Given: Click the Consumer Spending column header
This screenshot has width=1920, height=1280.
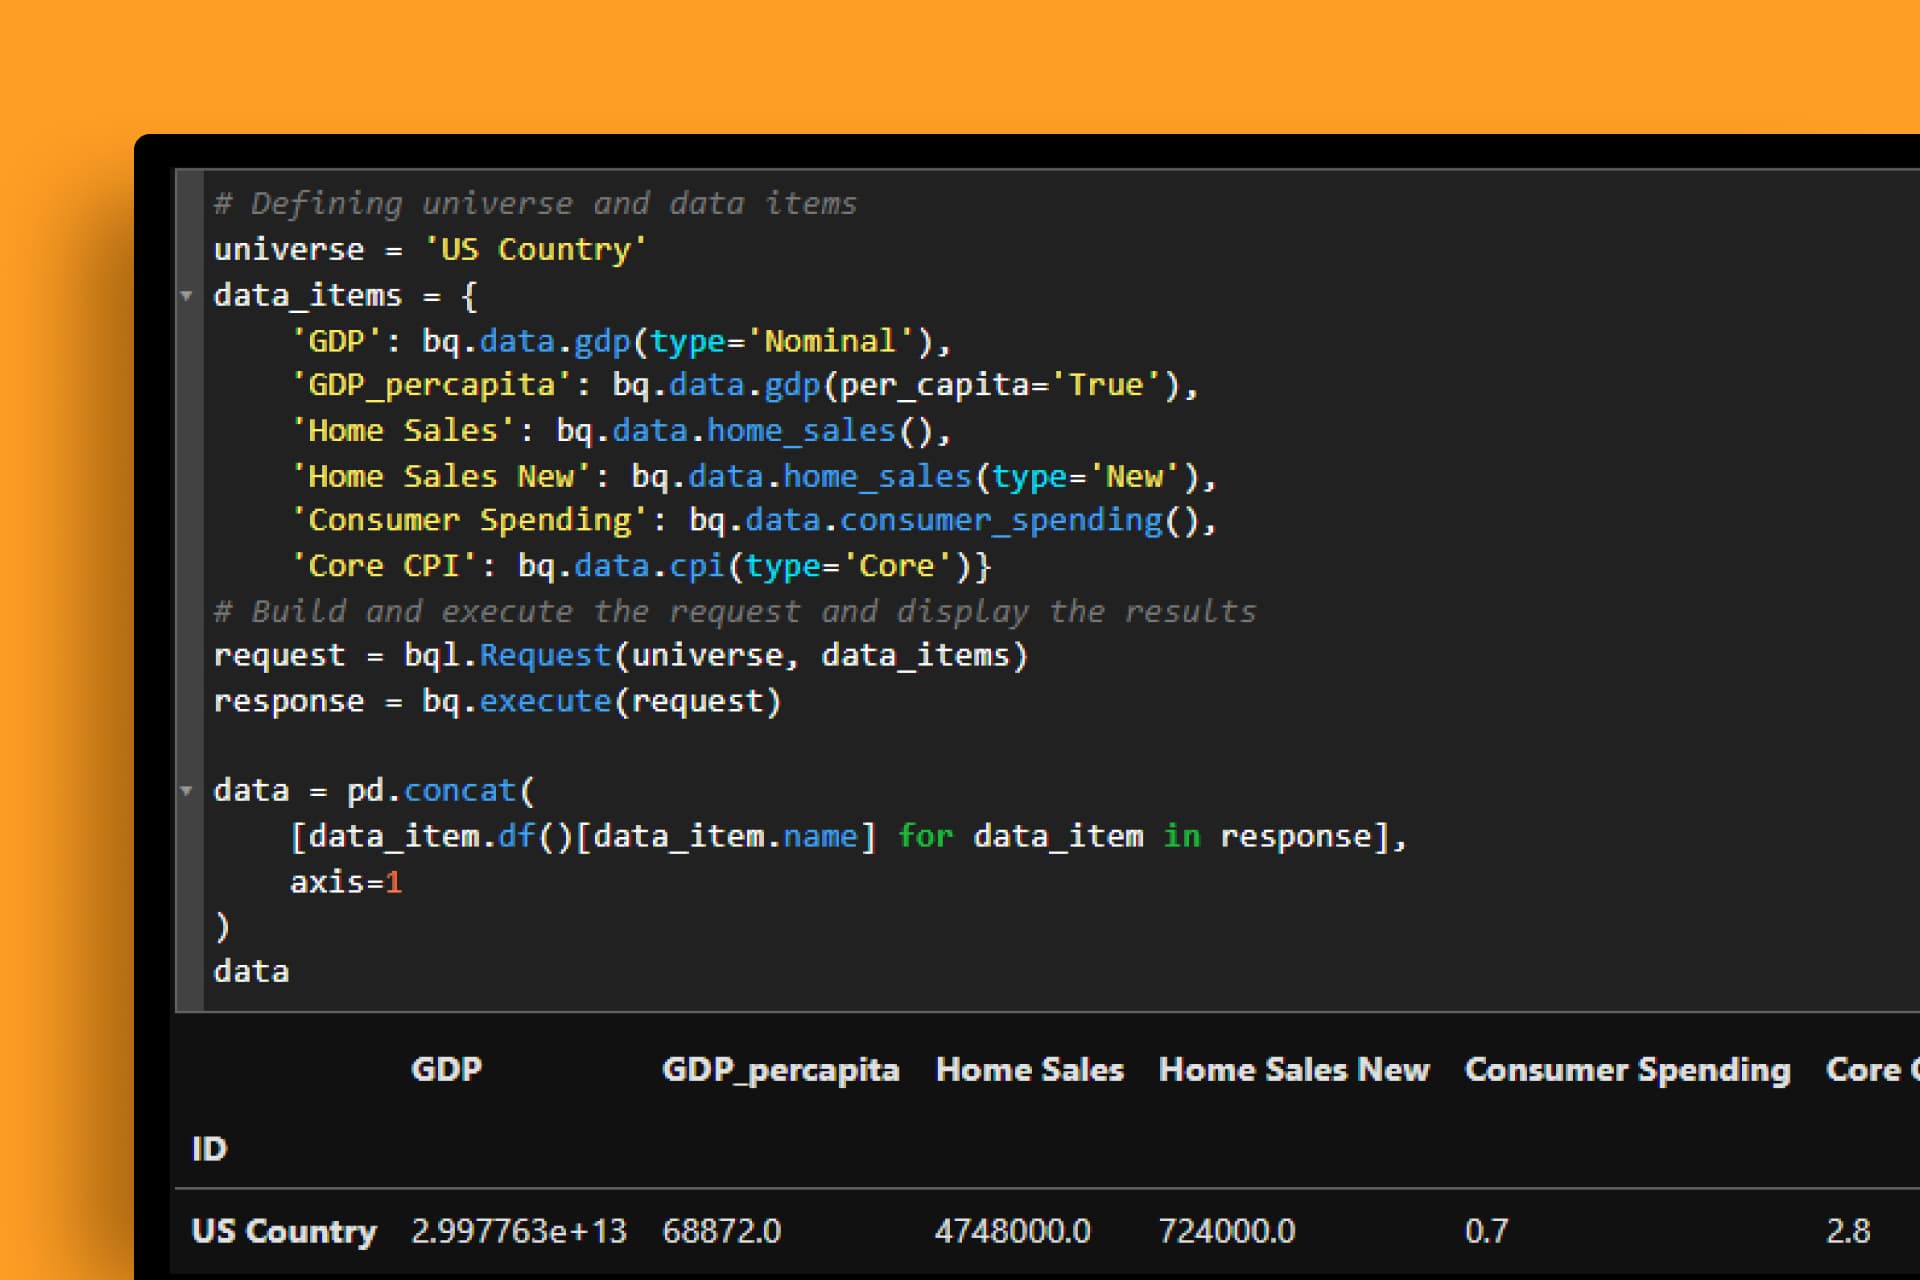Looking at the screenshot, I should (x=1627, y=1070).
